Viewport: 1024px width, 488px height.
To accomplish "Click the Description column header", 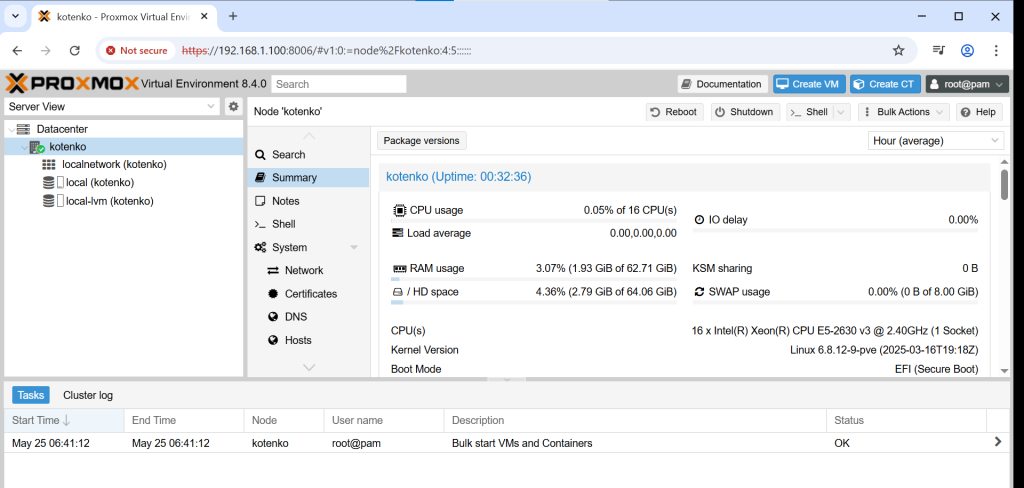I will 635,420.
